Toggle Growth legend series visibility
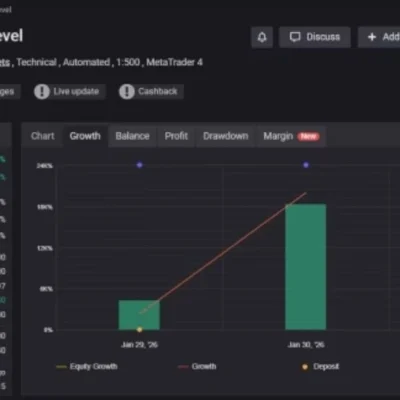This screenshot has width=400, height=400. point(197,367)
